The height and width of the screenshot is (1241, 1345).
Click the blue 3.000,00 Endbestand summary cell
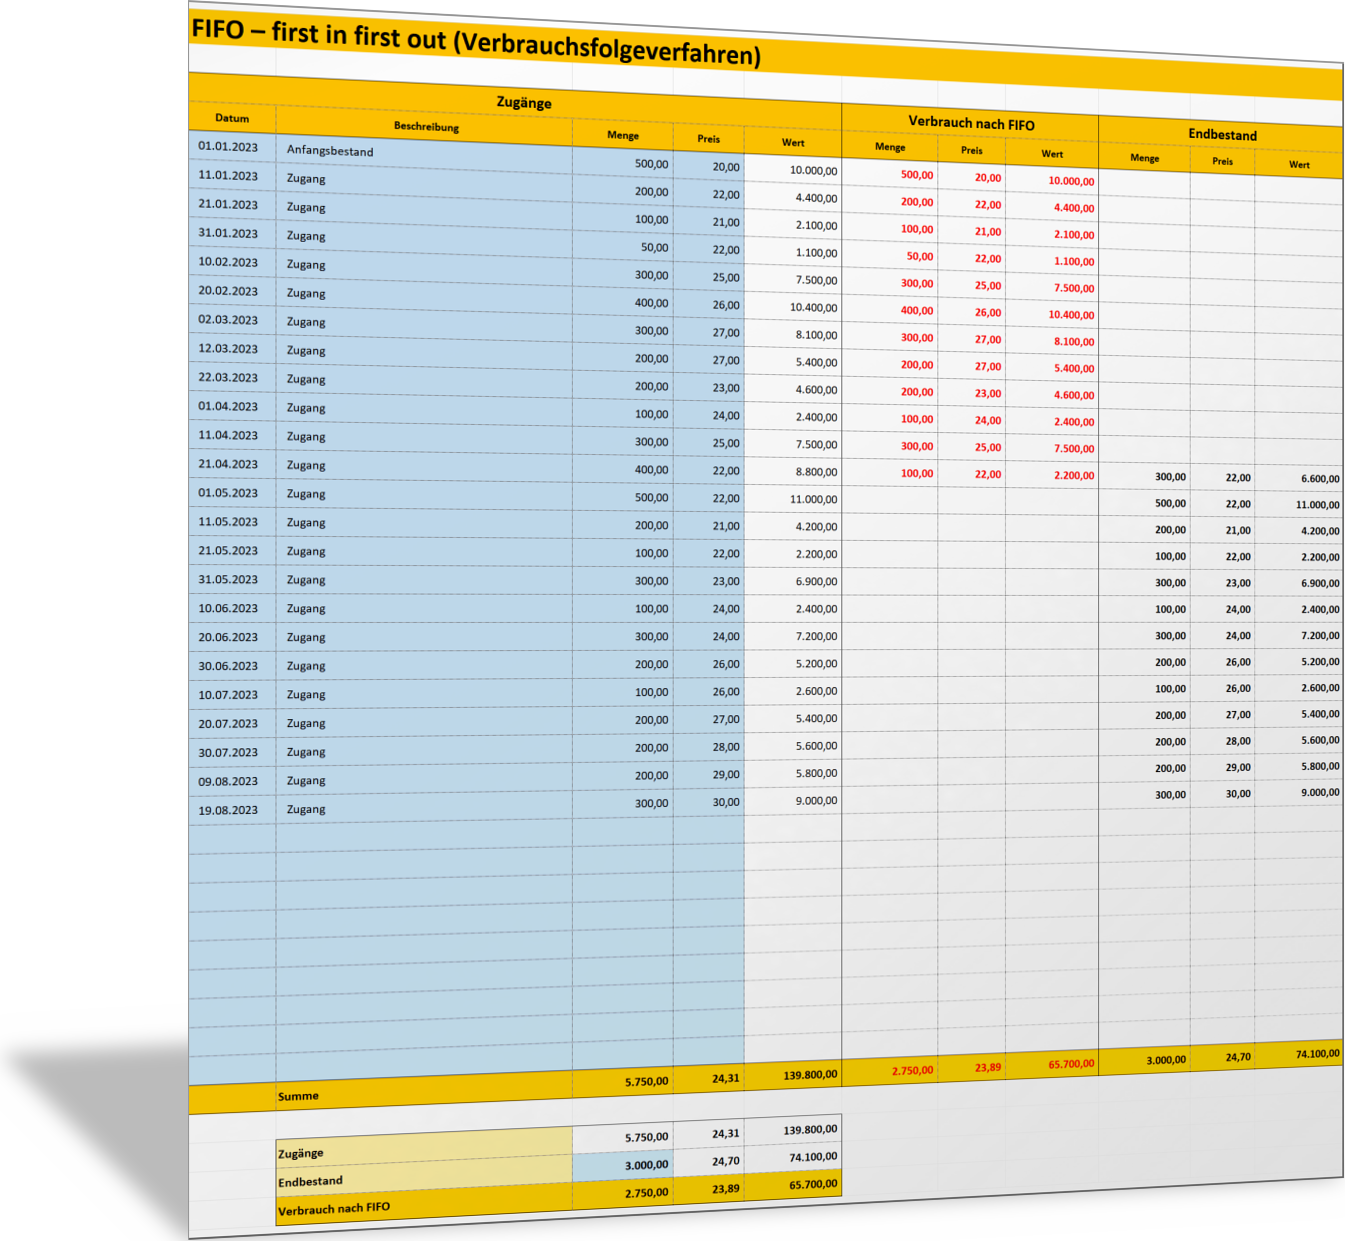coord(646,1165)
